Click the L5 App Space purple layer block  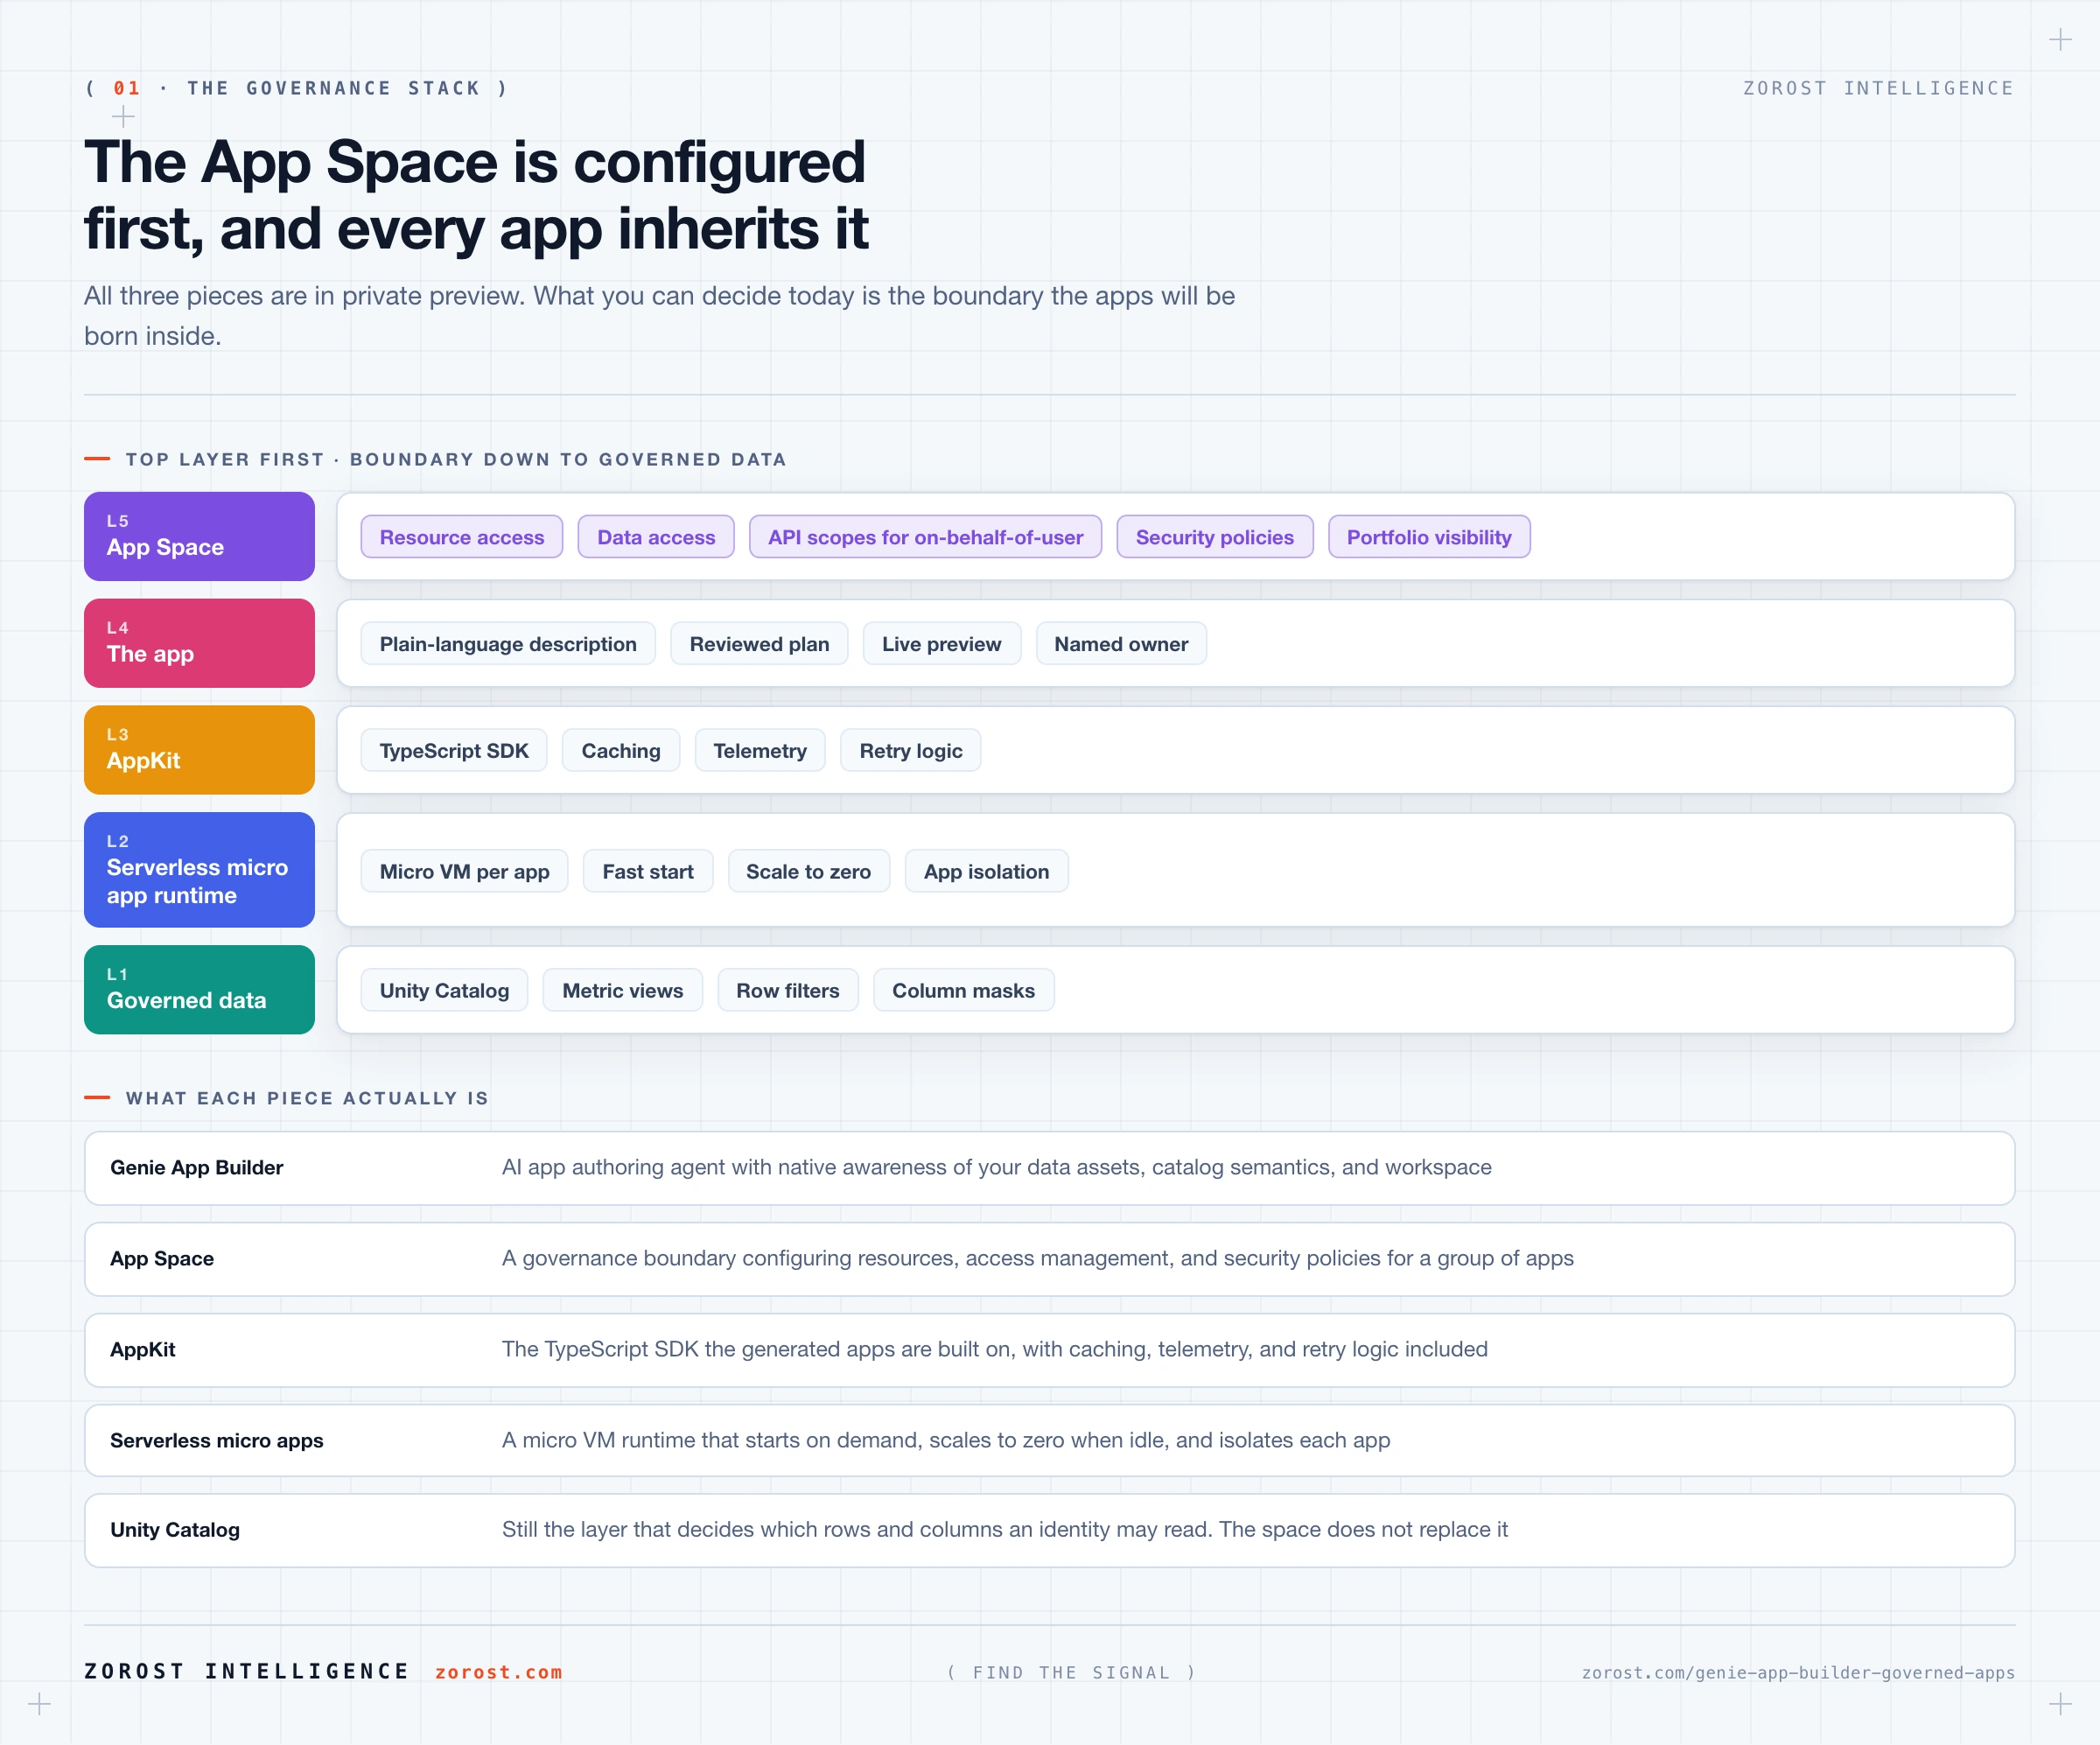point(199,536)
